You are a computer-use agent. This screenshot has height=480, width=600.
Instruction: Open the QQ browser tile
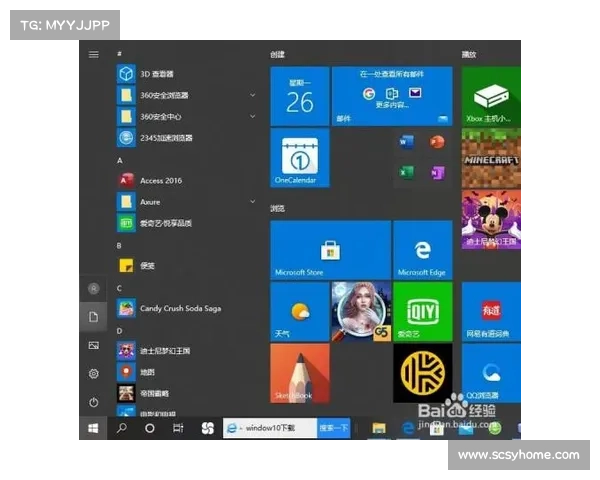[x=491, y=373]
